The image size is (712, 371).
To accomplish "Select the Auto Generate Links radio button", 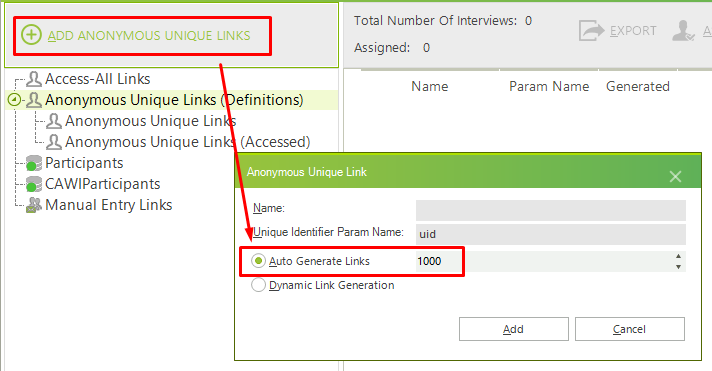I will click(x=258, y=261).
